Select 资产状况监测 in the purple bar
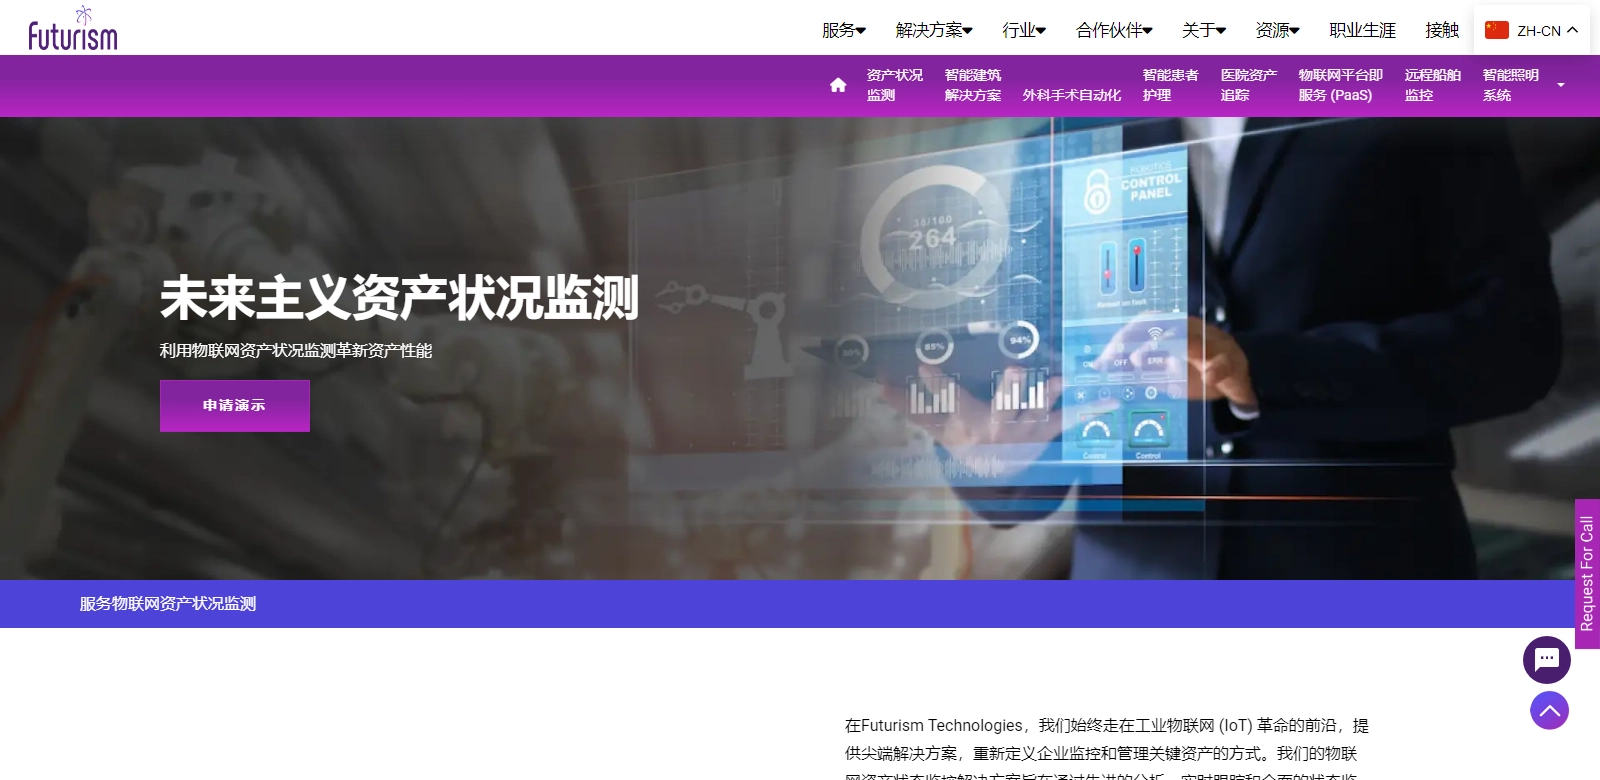 tap(894, 85)
